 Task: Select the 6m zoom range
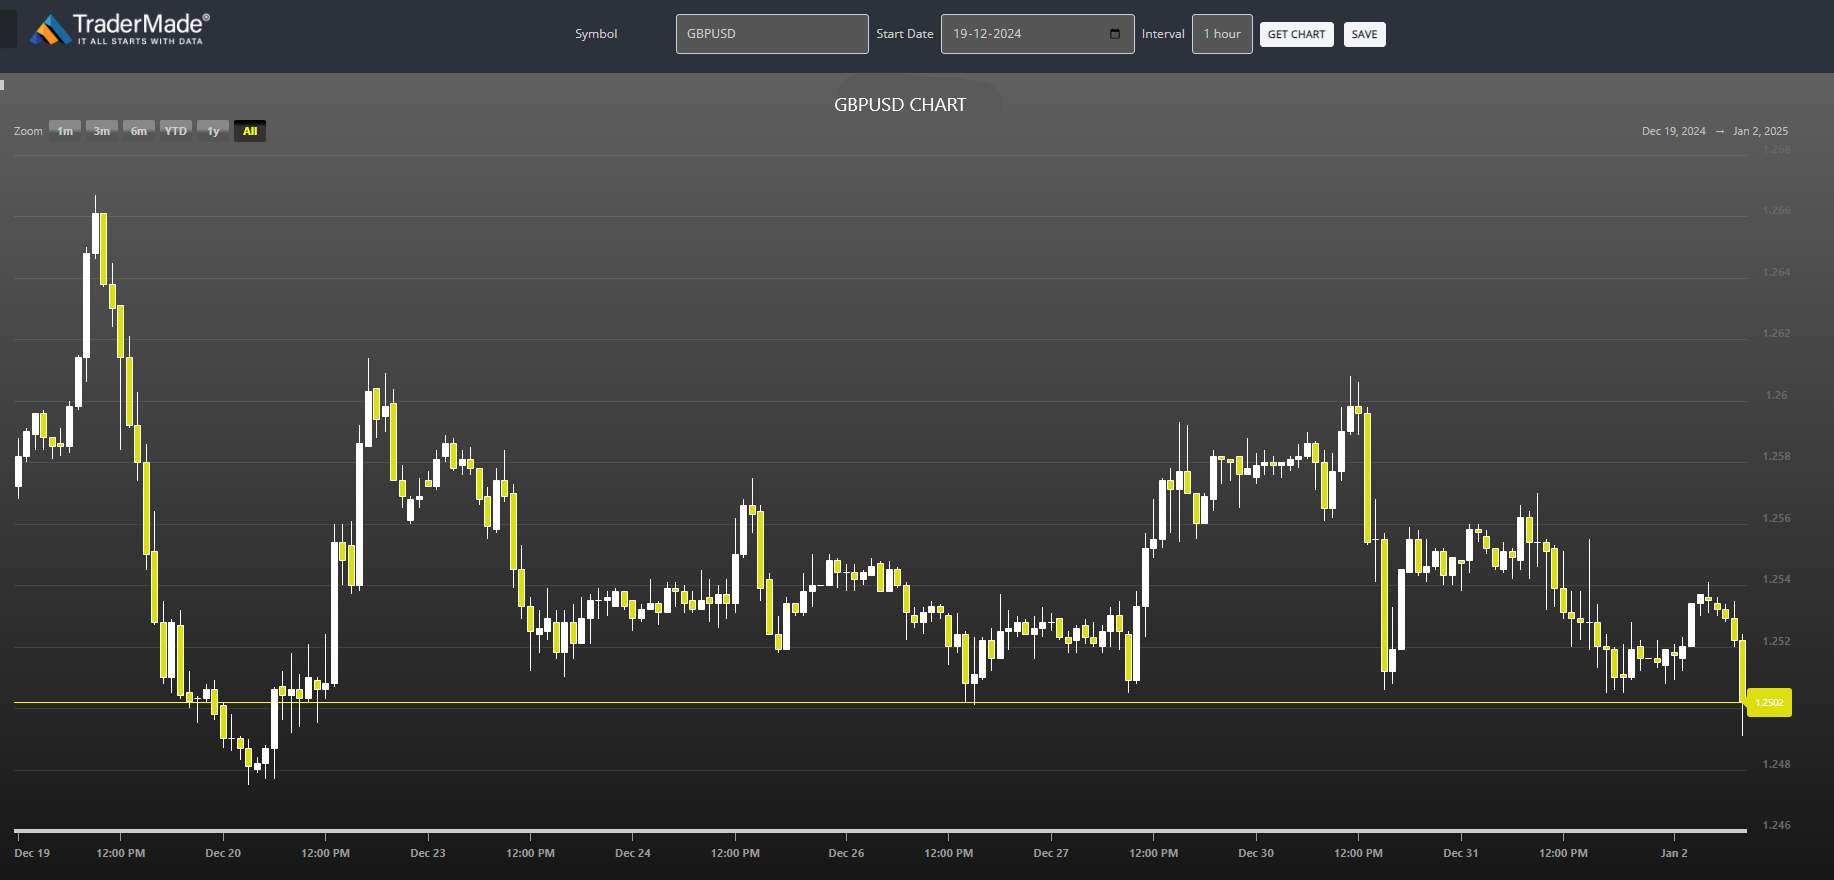139,131
